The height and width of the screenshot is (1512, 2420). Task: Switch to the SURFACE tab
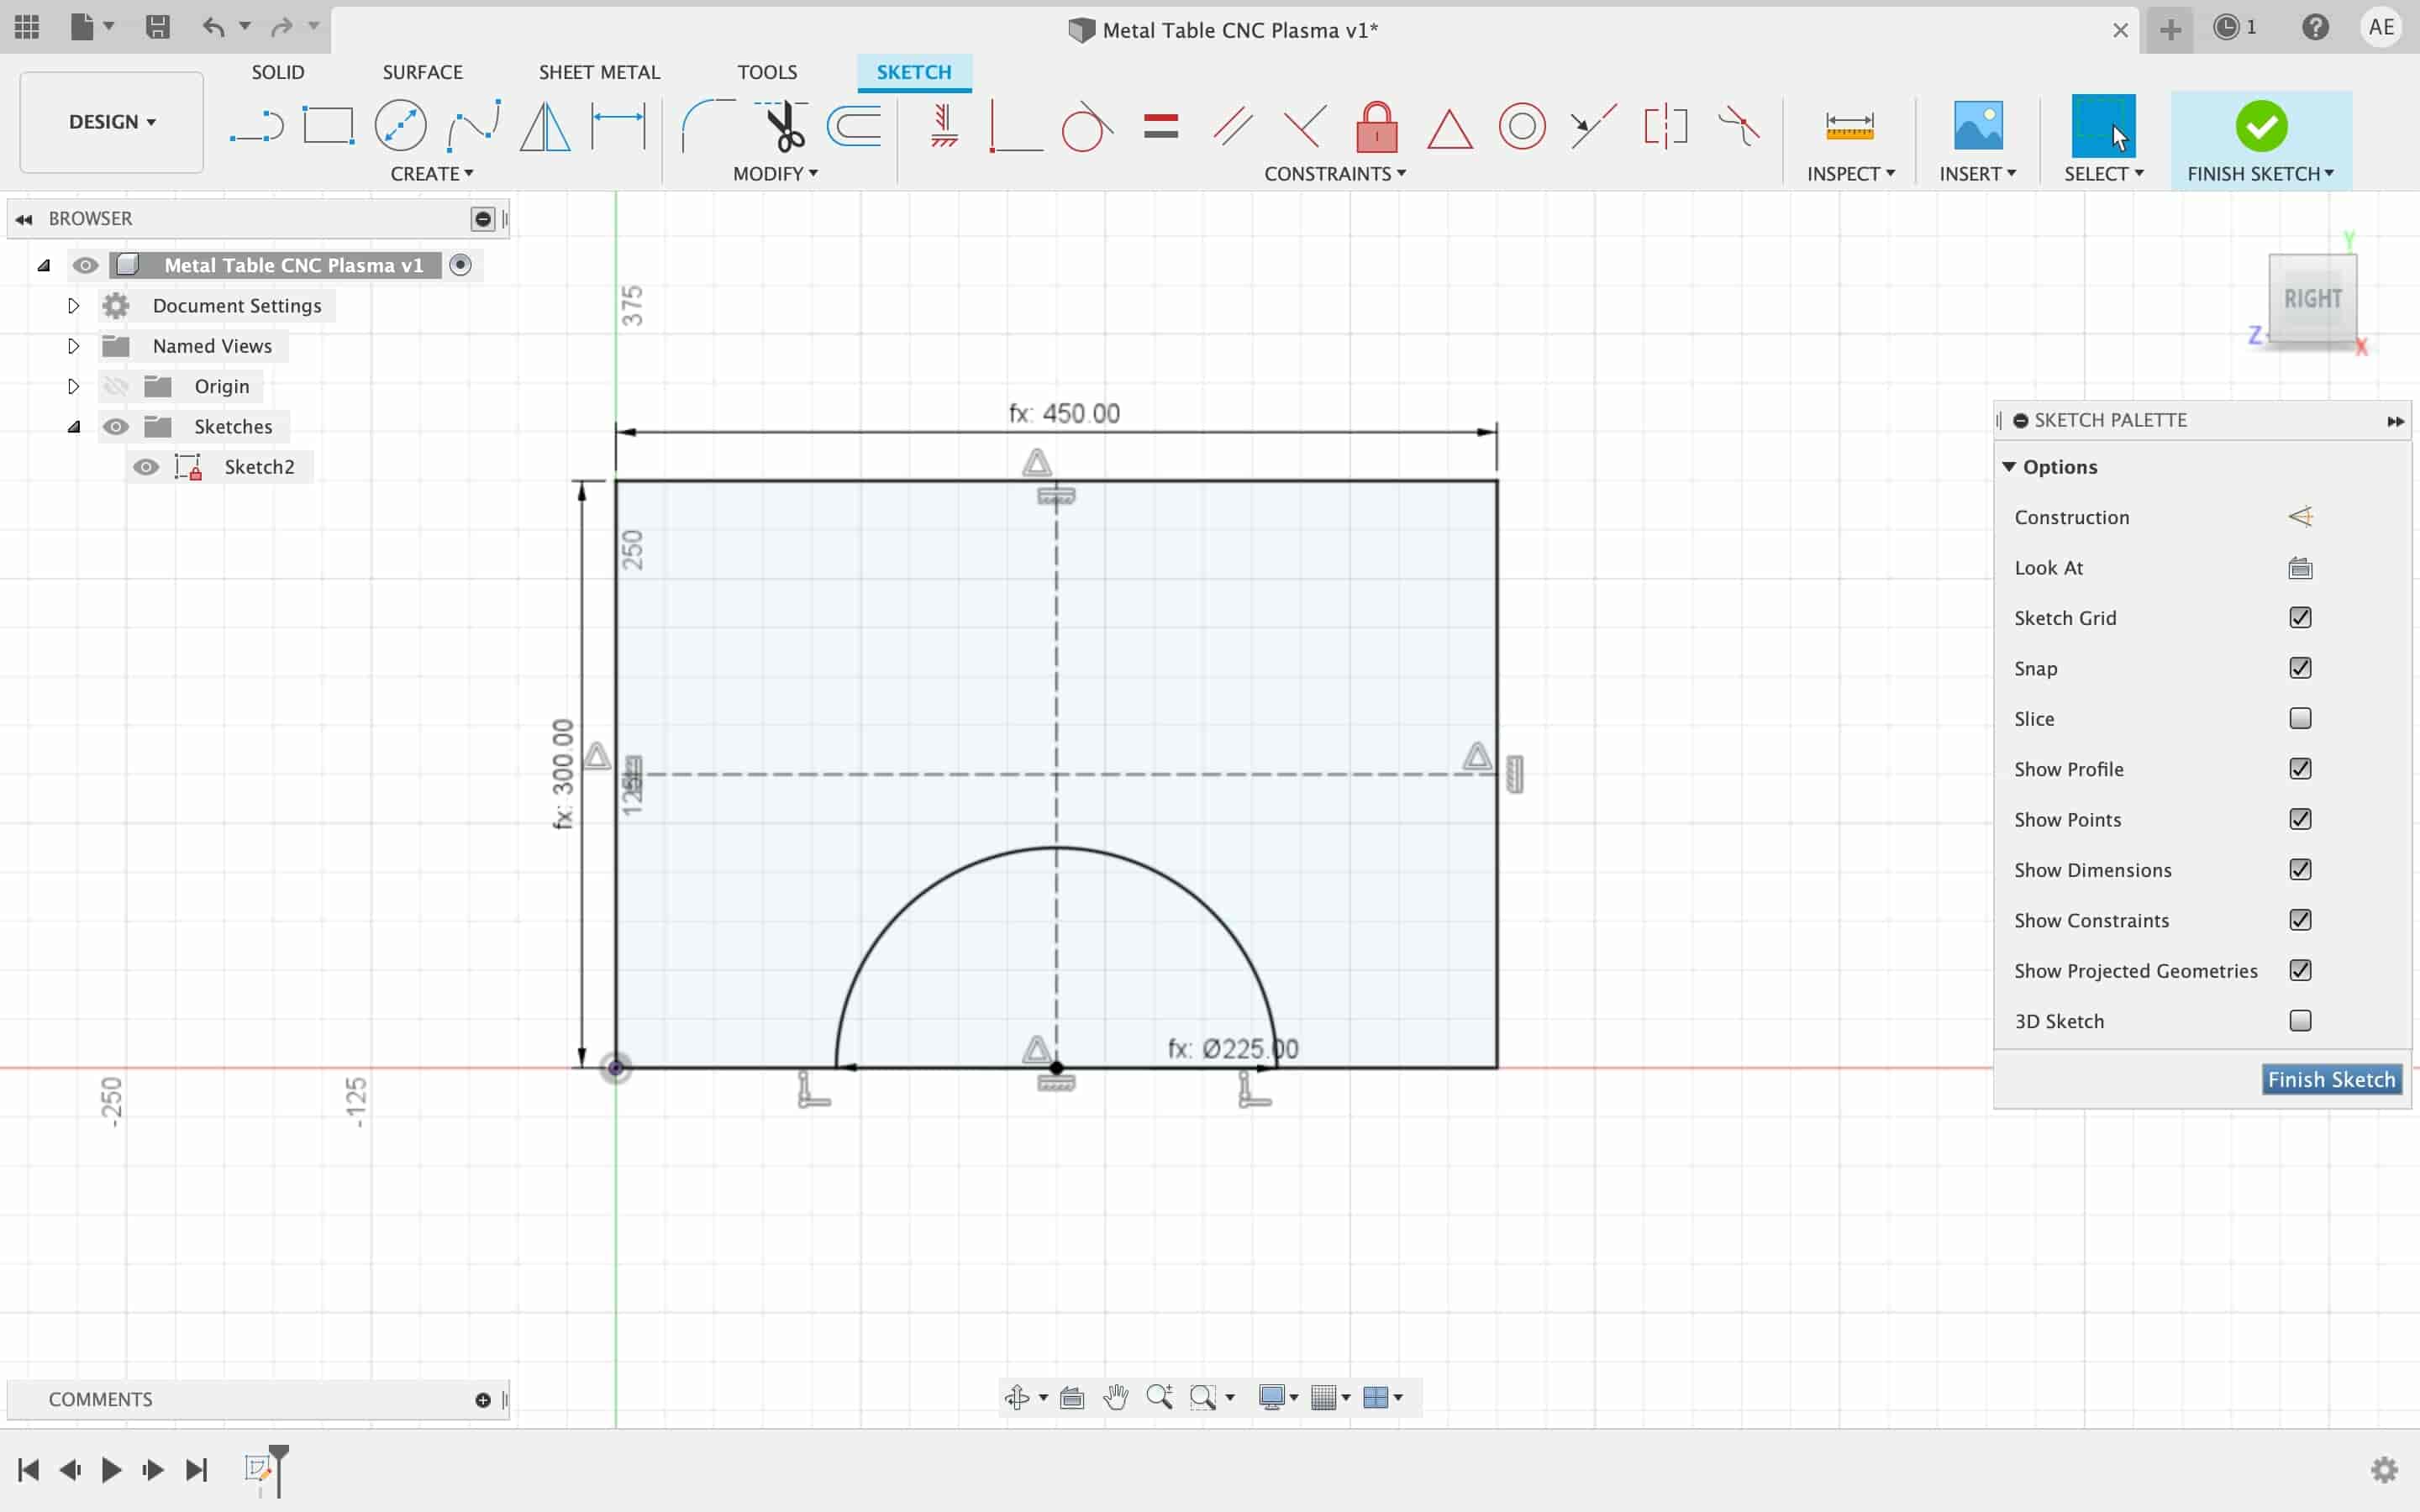[x=422, y=72]
